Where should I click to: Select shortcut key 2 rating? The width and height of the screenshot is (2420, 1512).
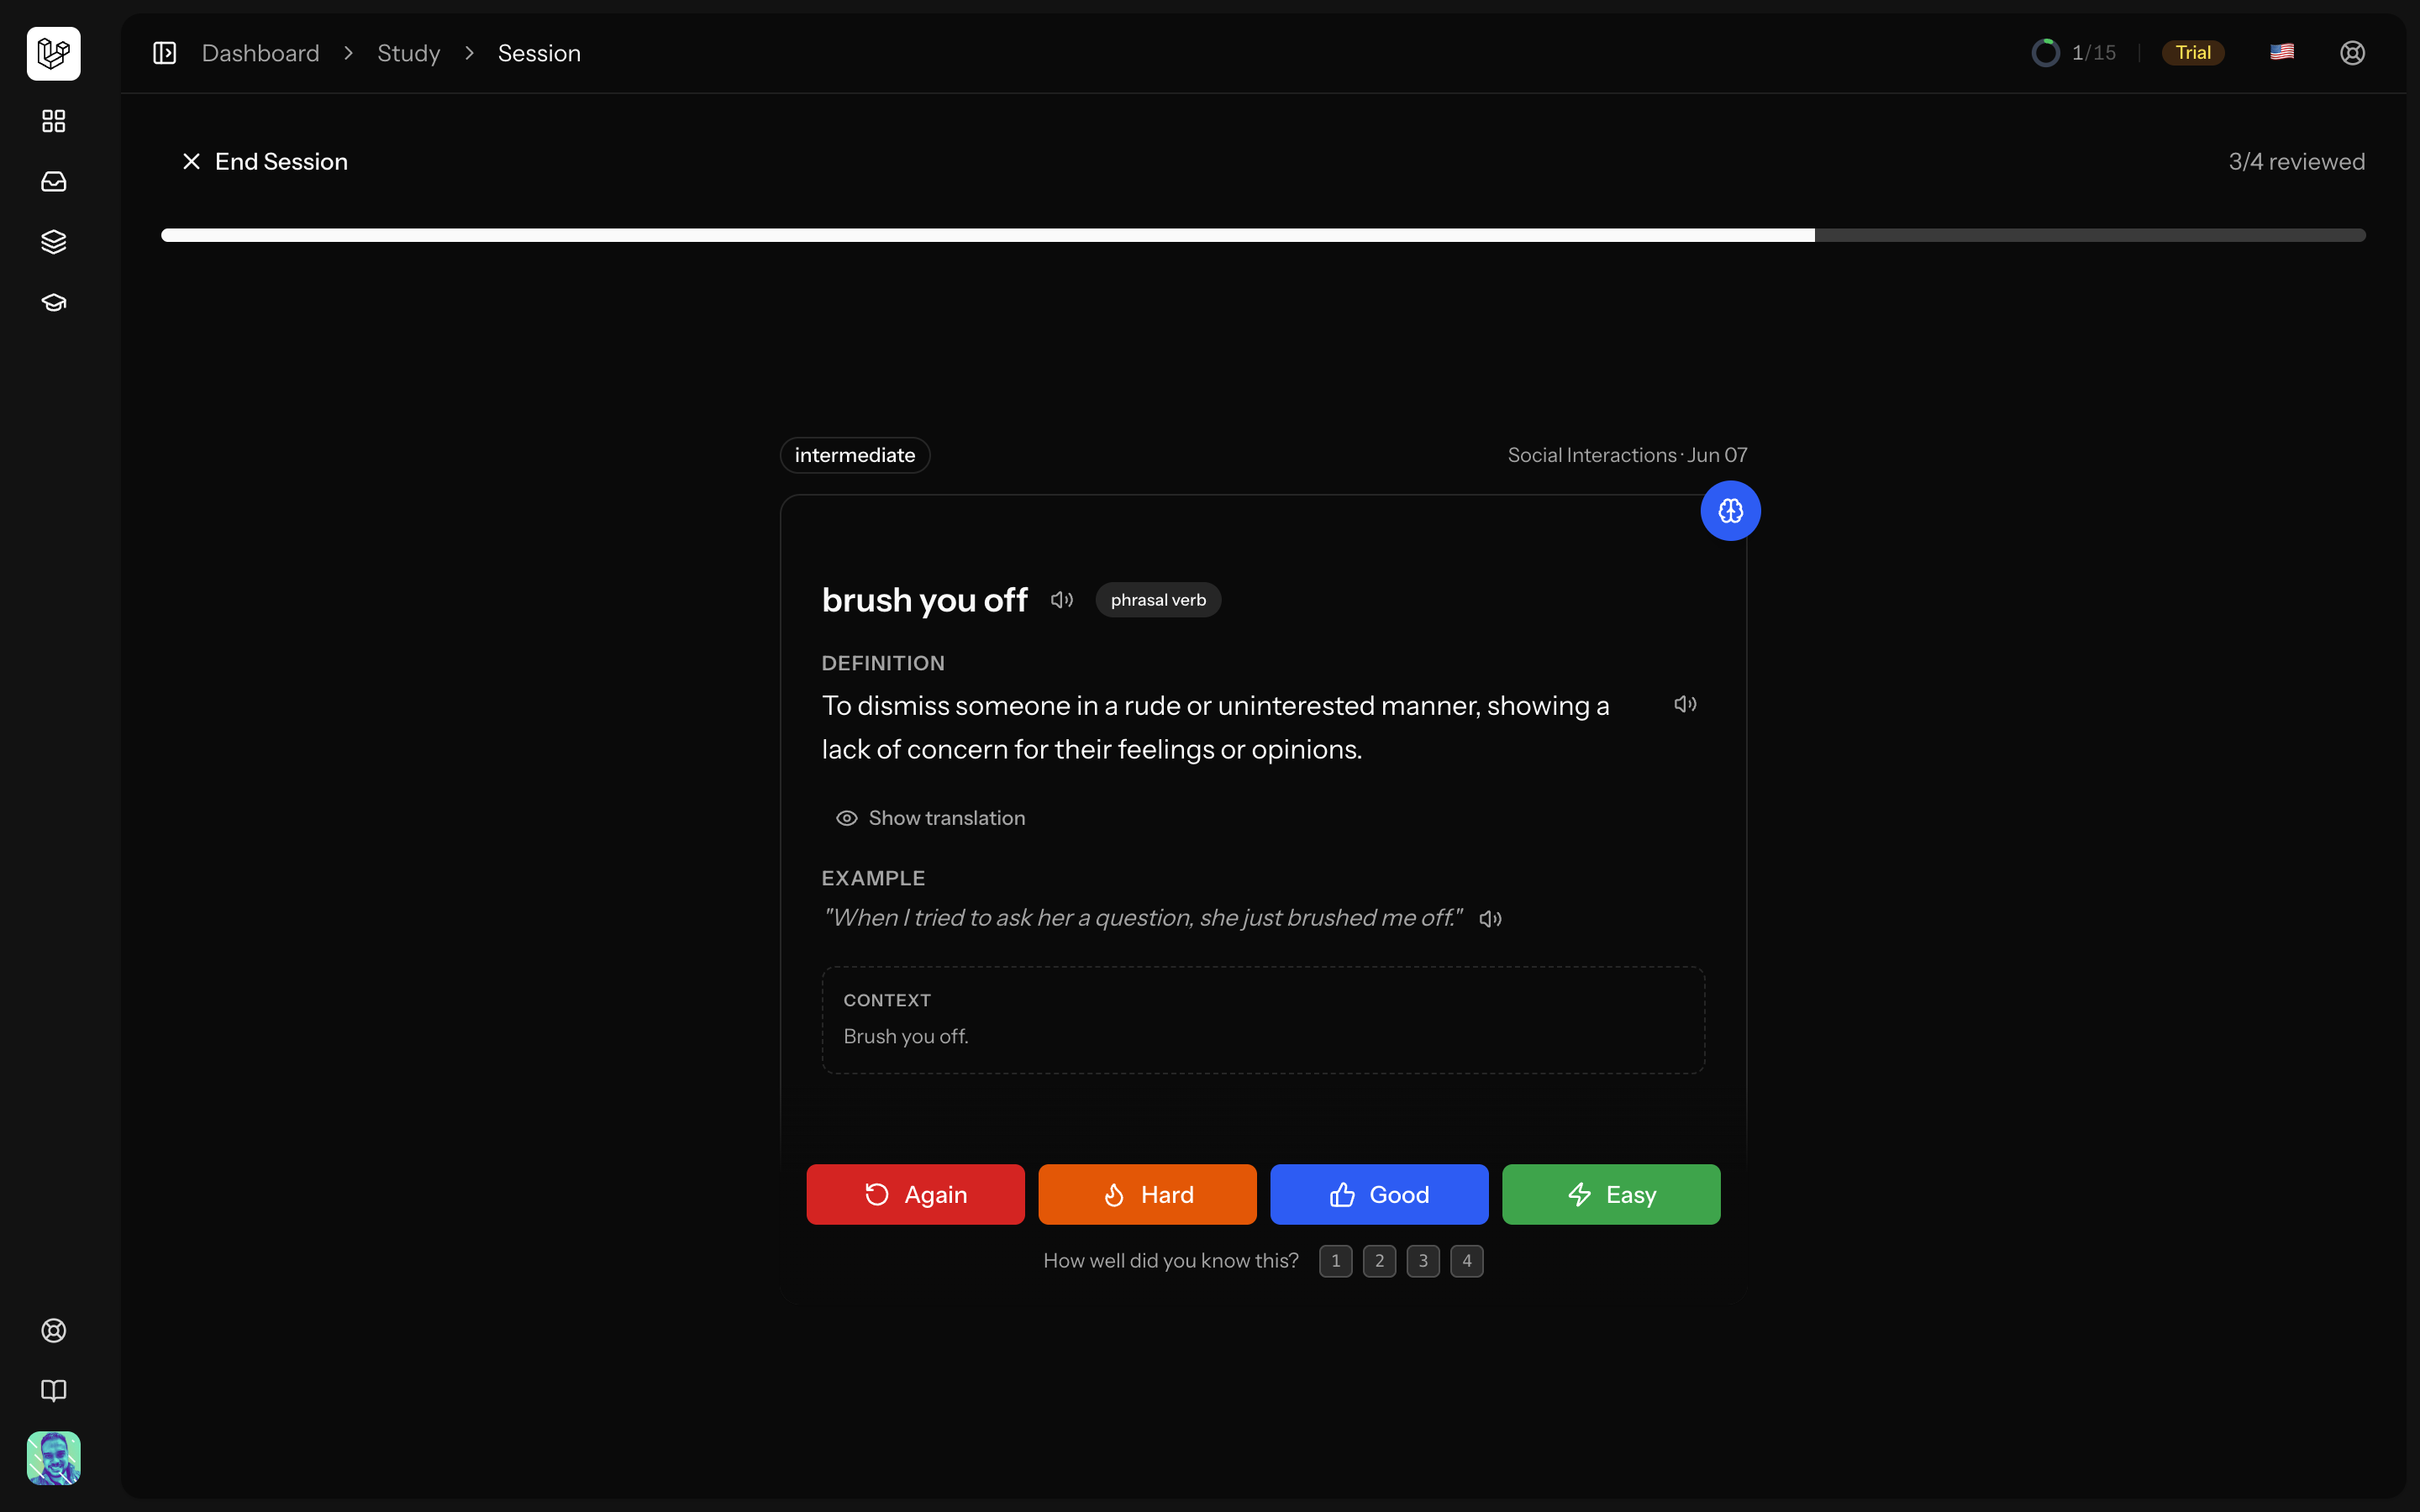(1380, 1261)
